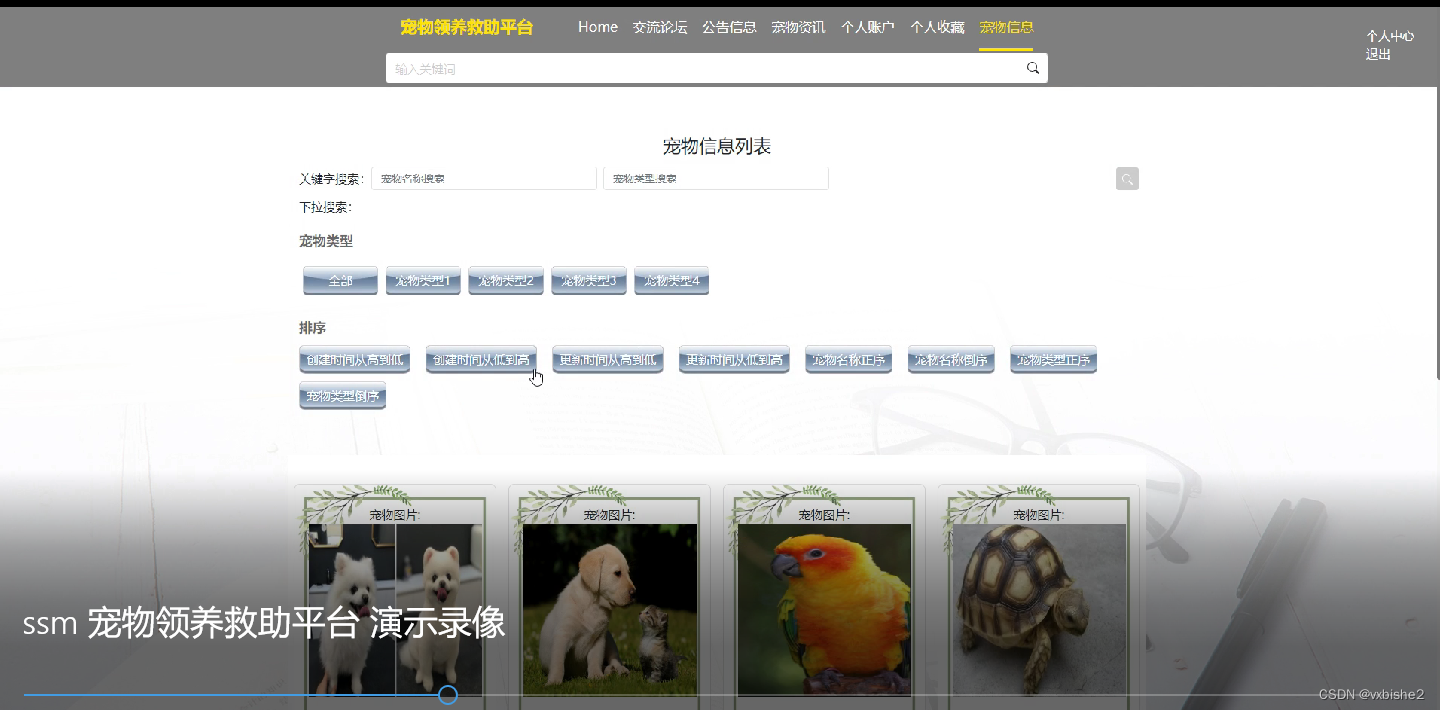1440x710 pixels.
Task: Filter by 宠物类型3
Action: pyautogui.click(x=589, y=281)
